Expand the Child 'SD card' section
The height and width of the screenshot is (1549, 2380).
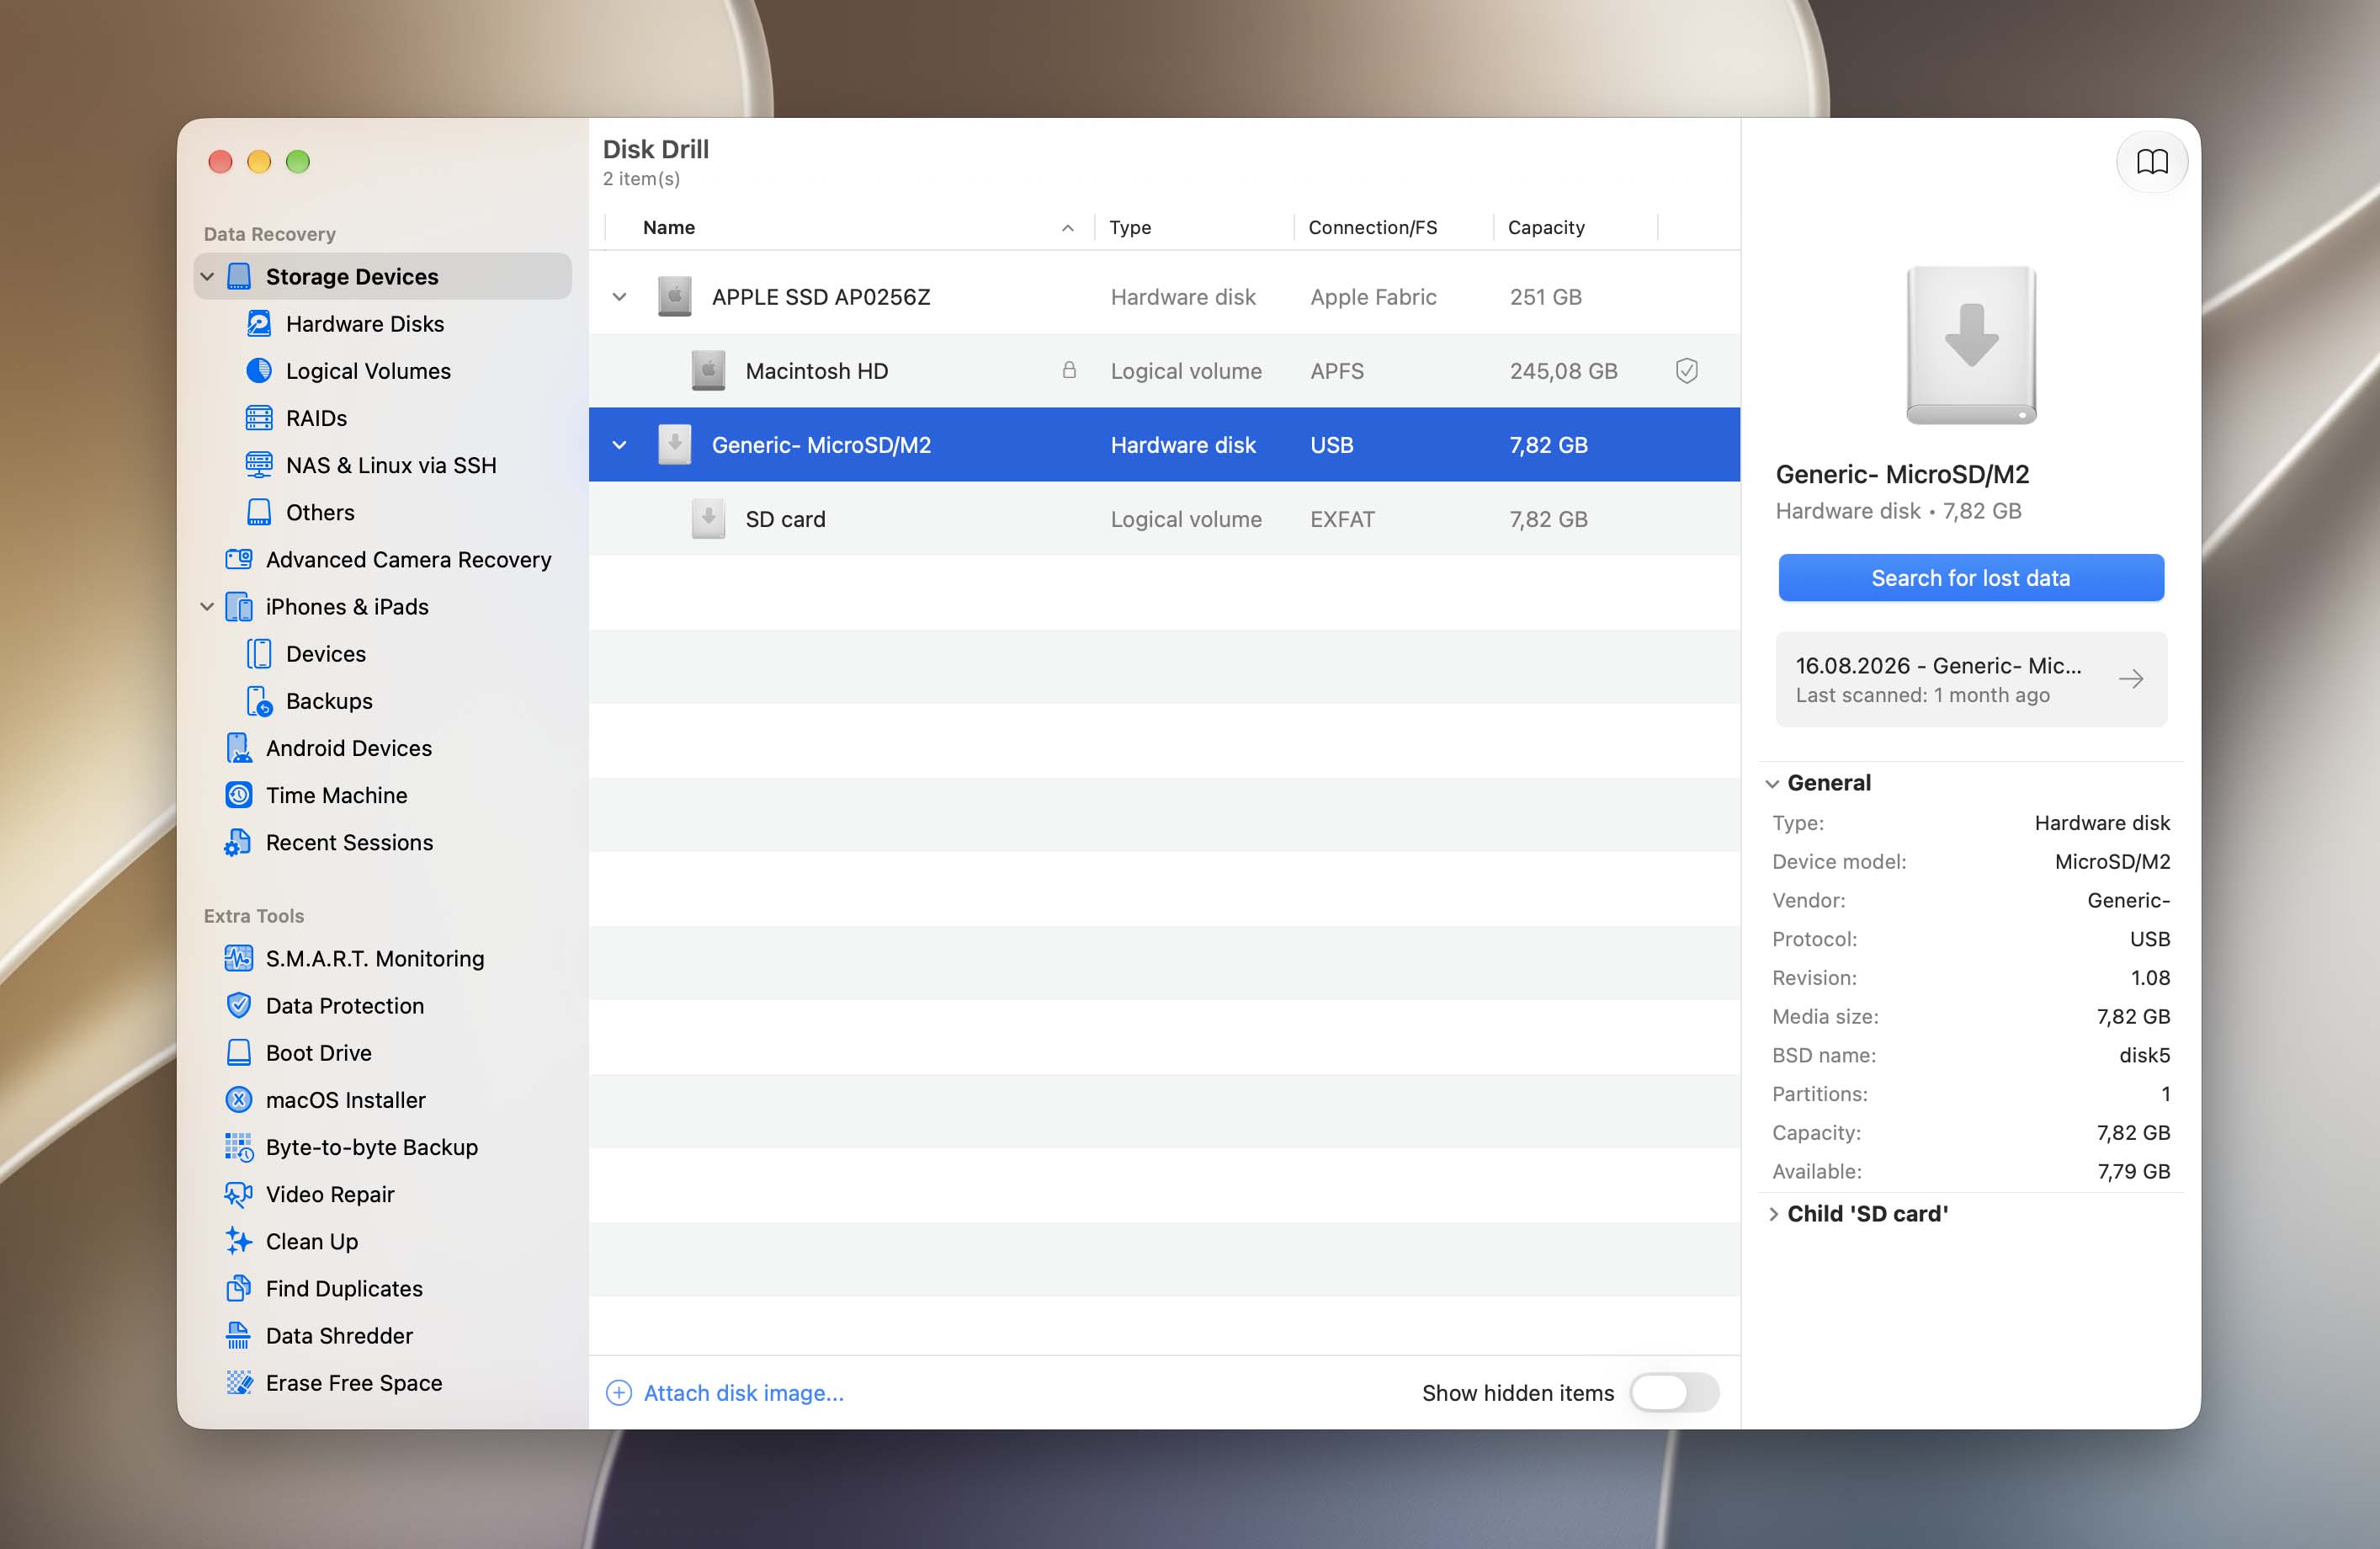click(x=1772, y=1213)
